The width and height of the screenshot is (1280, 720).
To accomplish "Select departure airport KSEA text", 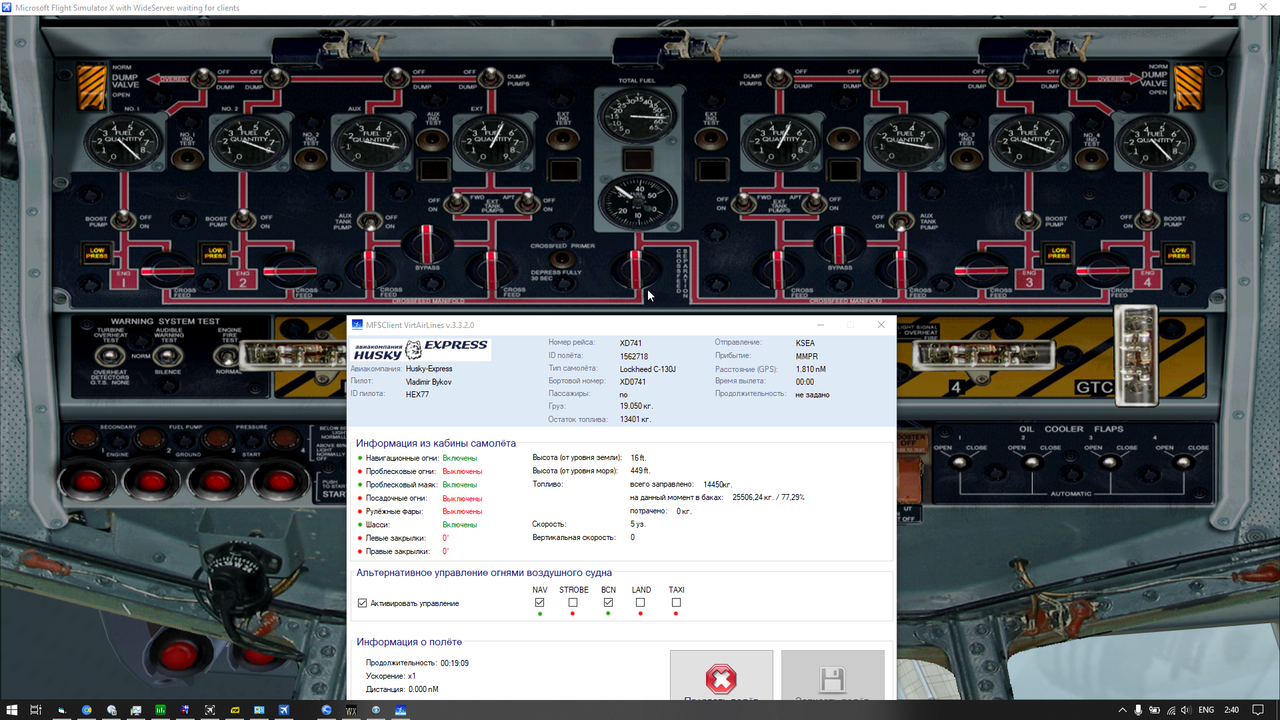I will coord(805,343).
